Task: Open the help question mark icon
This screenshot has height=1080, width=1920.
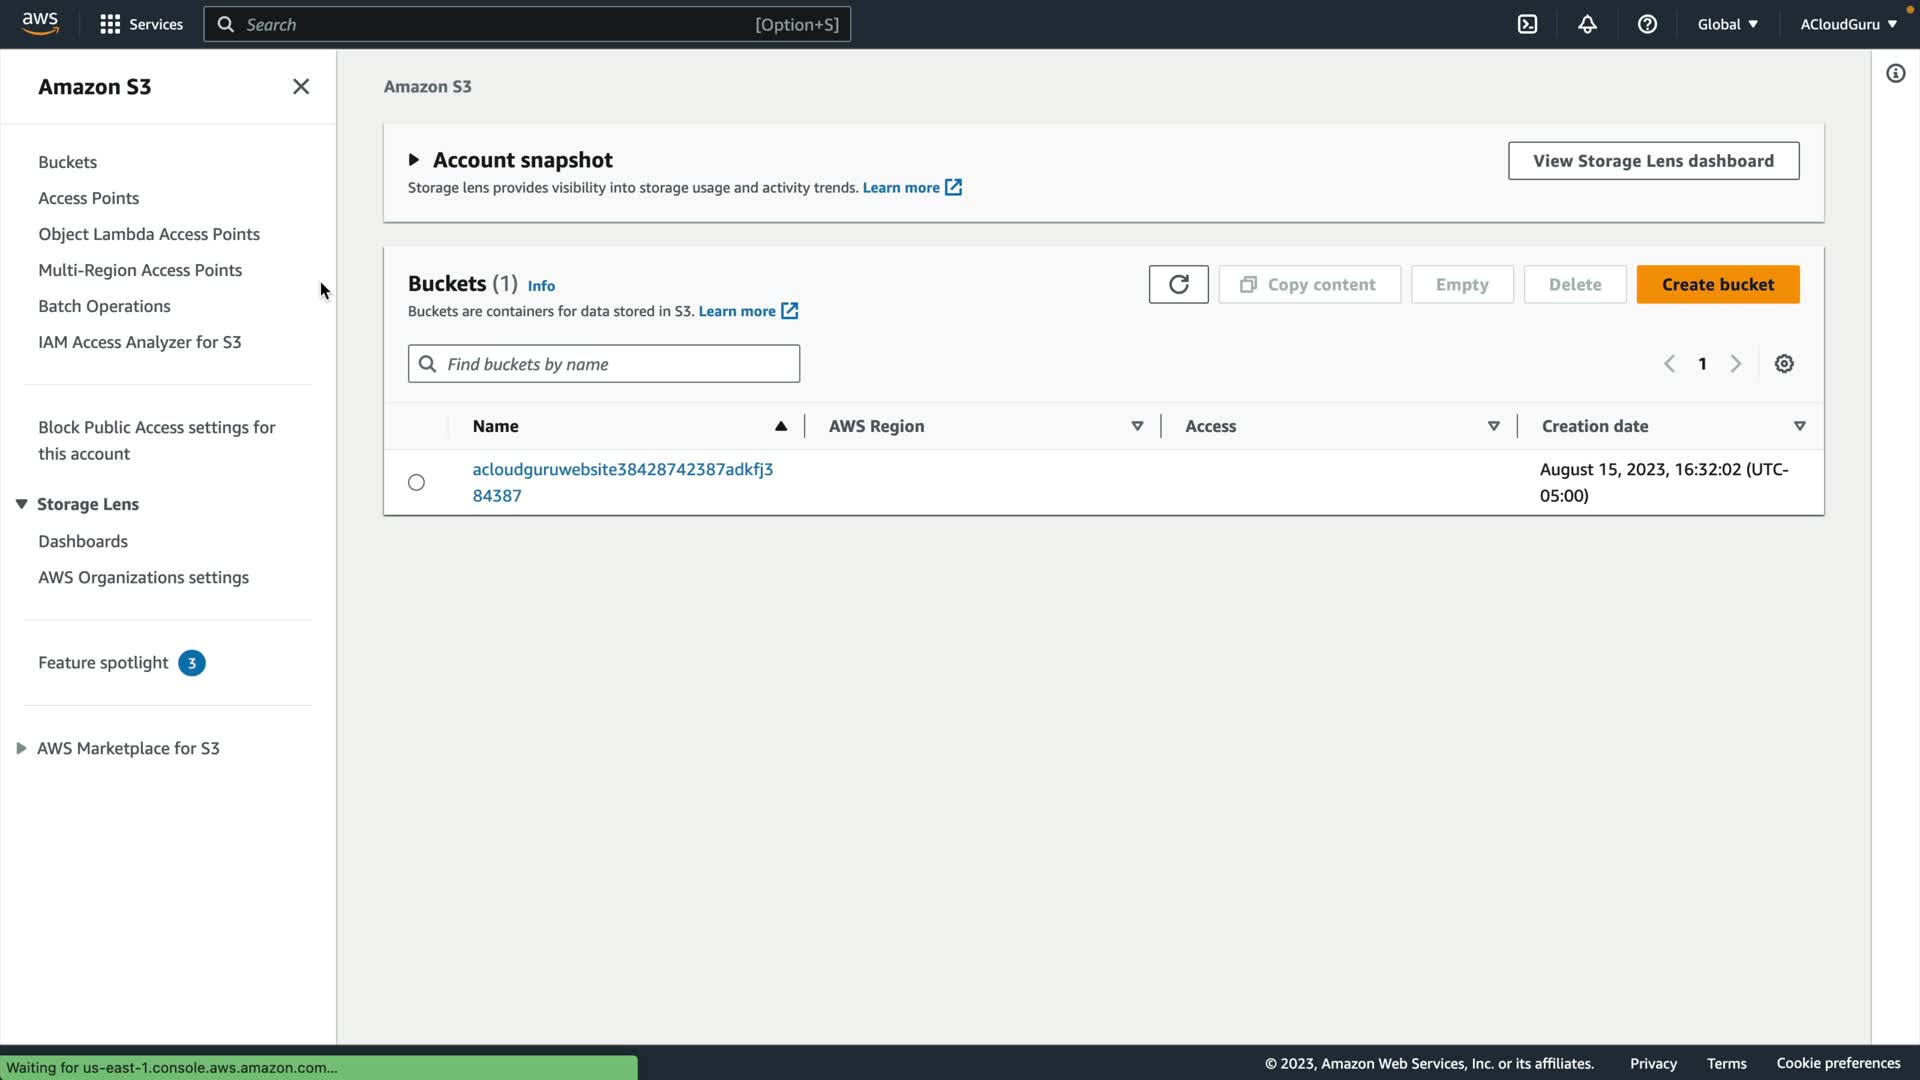Action: pos(1647,24)
